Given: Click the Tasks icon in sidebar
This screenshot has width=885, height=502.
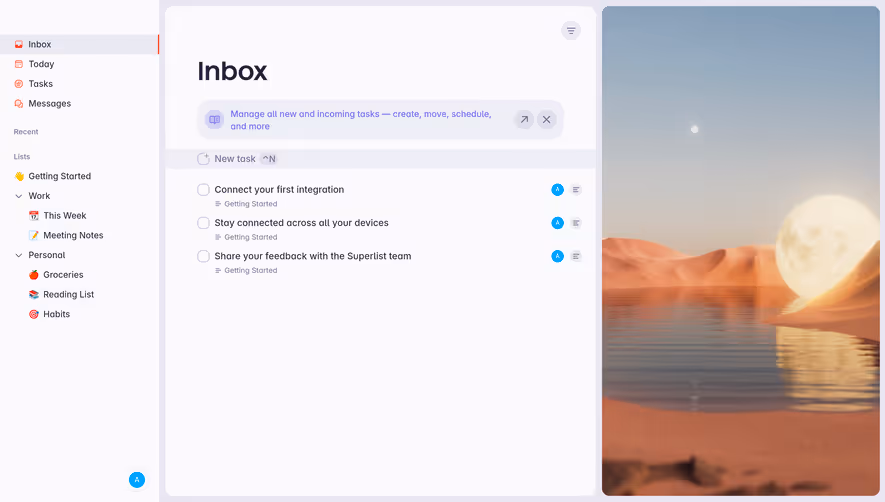Looking at the screenshot, I should pyautogui.click(x=19, y=84).
